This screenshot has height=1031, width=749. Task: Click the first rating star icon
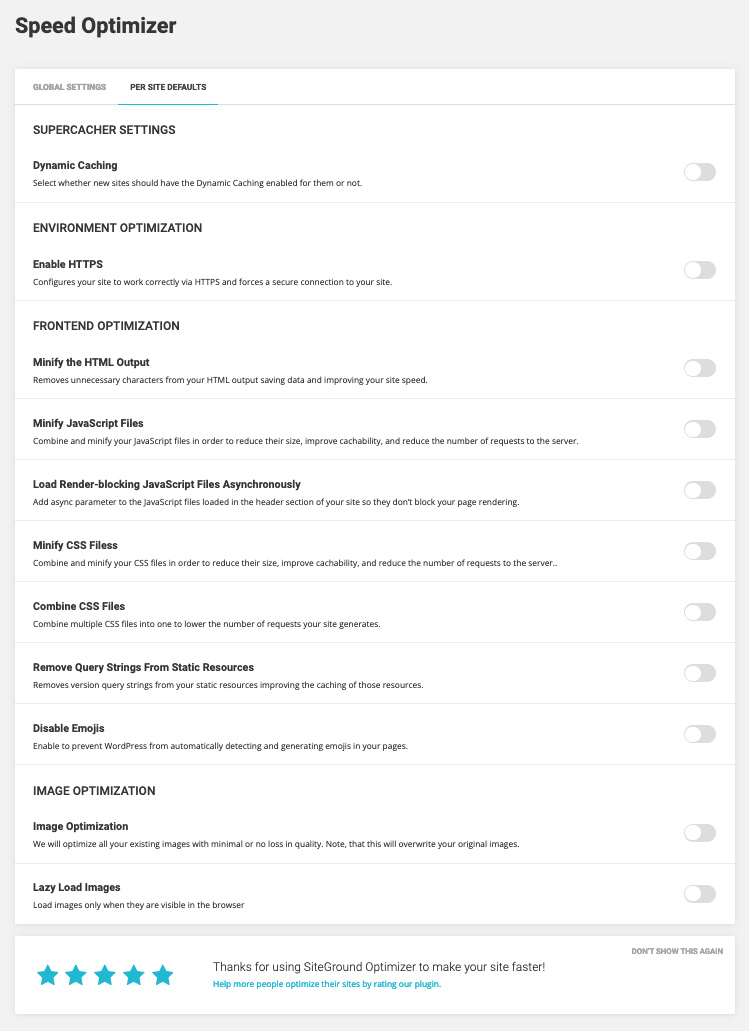[x=47, y=975]
